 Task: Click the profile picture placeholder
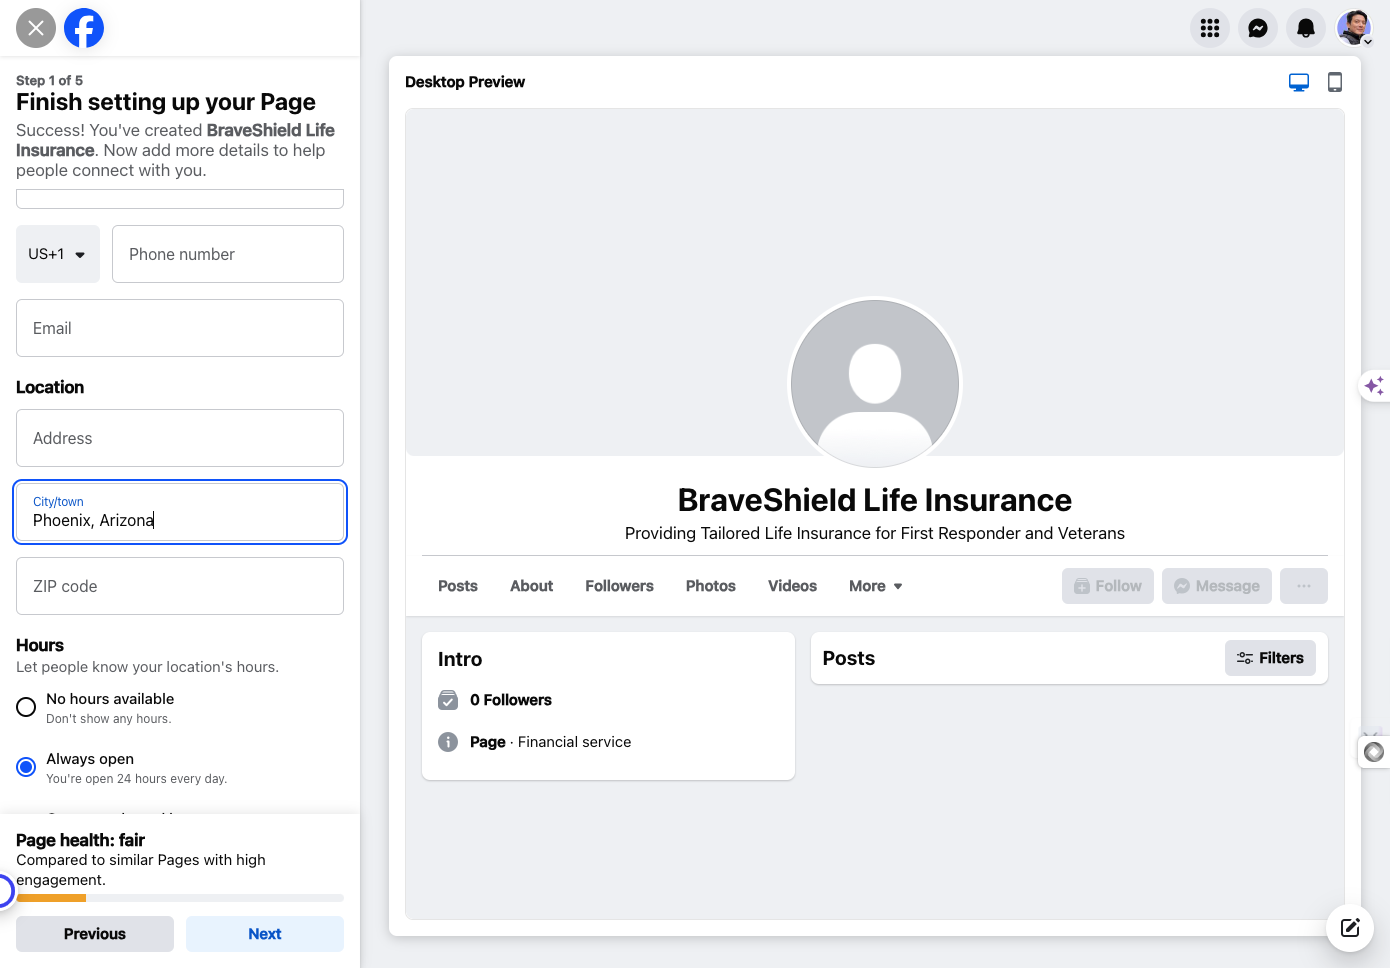pos(875,384)
